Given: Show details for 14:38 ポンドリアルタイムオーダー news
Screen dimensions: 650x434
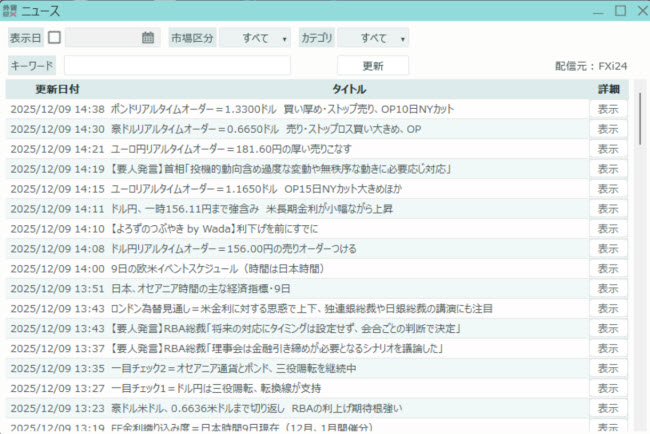Looking at the screenshot, I should (x=608, y=109).
